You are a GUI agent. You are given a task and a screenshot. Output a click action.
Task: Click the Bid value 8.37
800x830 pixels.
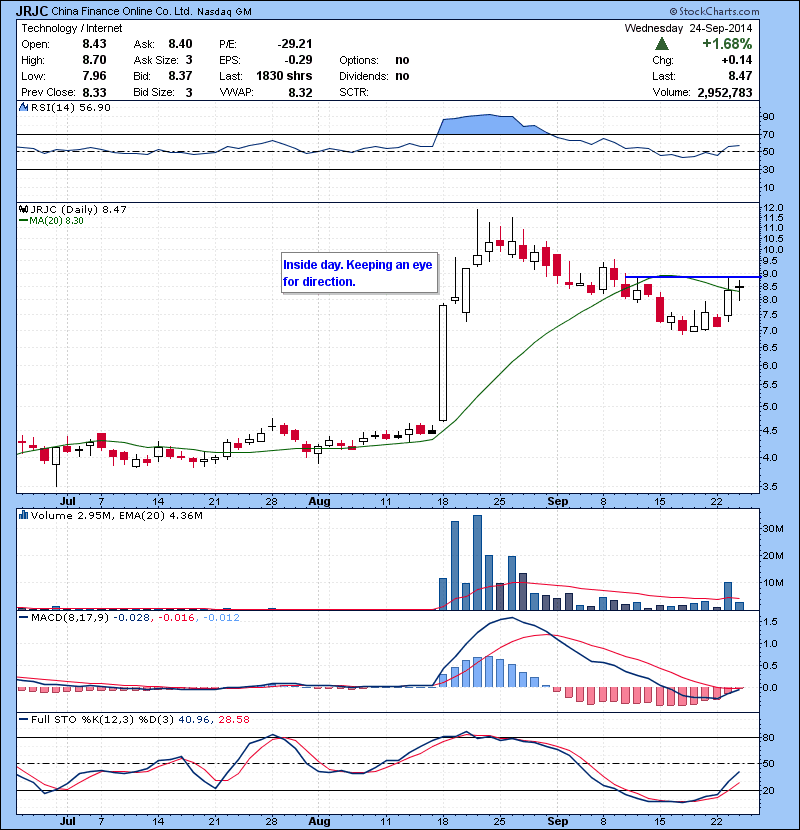coord(181,76)
